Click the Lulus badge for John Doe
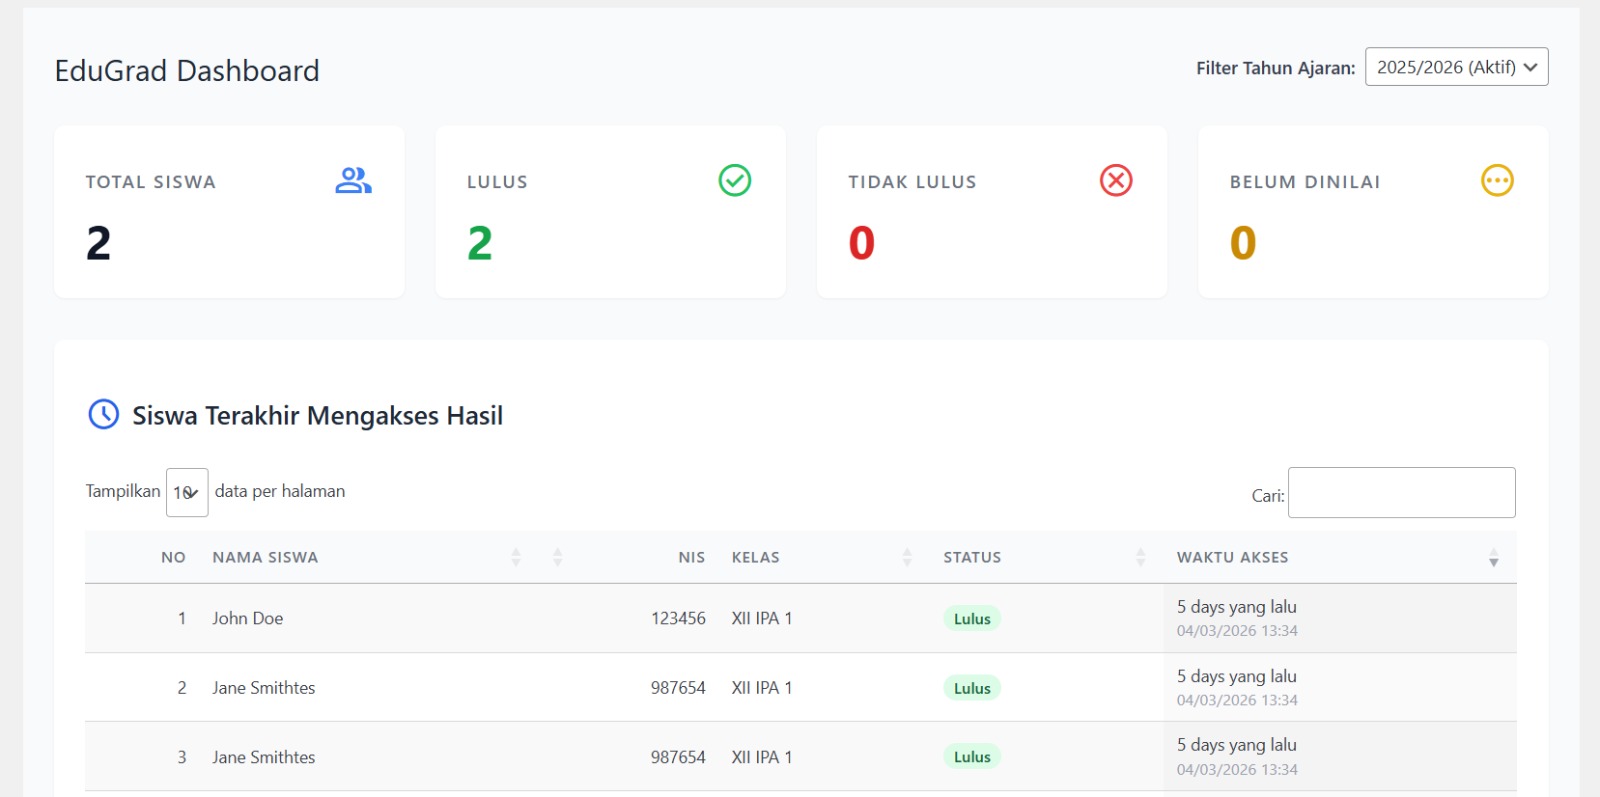This screenshot has width=1600, height=797. coord(972,619)
